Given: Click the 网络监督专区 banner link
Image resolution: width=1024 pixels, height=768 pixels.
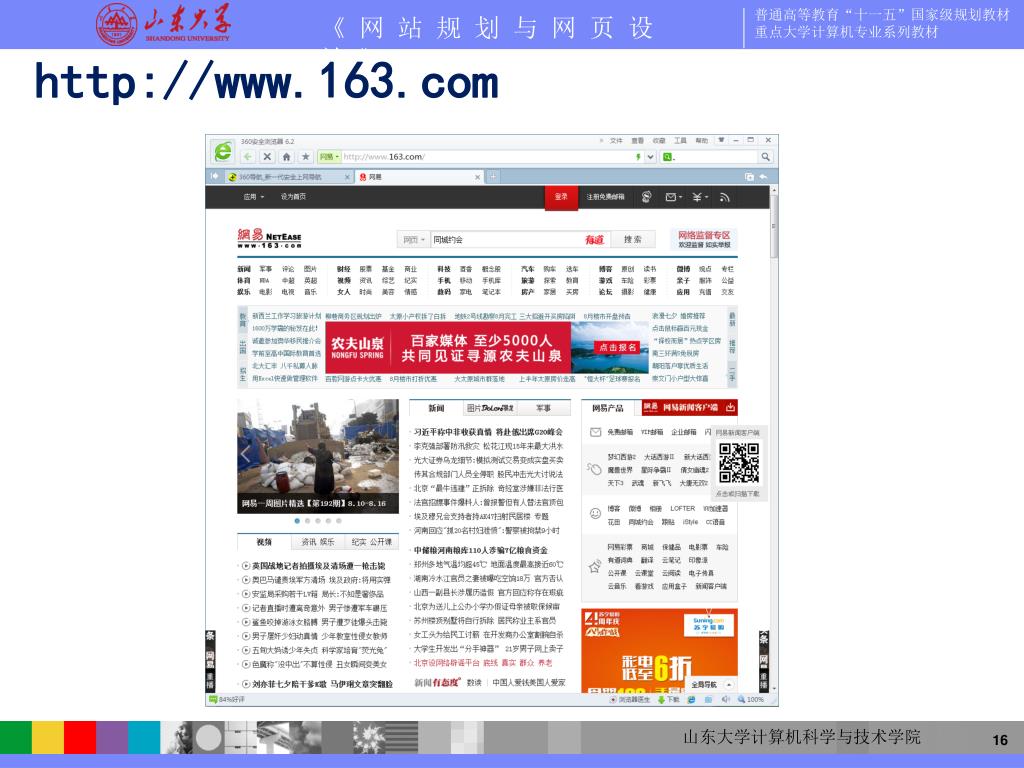Looking at the screenshot, I should [x=704, y=239].
